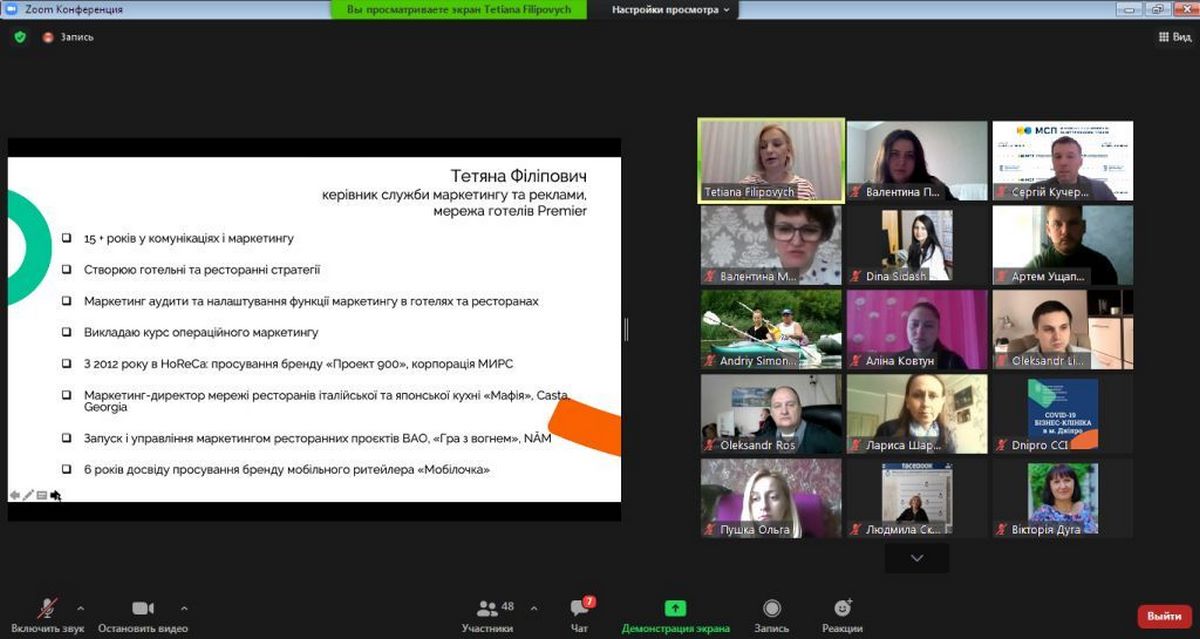Viewport: 1200px width, 639px height.
Task: Stop camera with Остановить видео
Action: point(143,614)
